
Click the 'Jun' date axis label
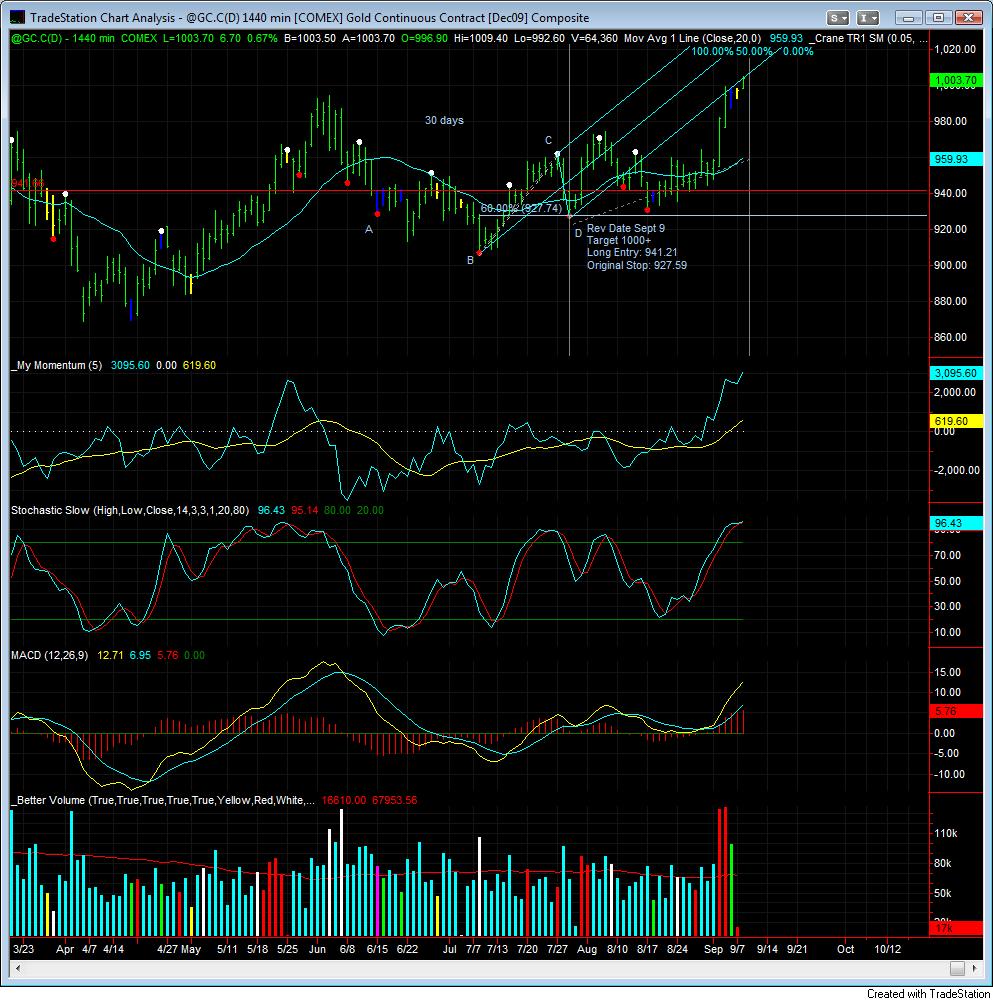coord(317,949)
